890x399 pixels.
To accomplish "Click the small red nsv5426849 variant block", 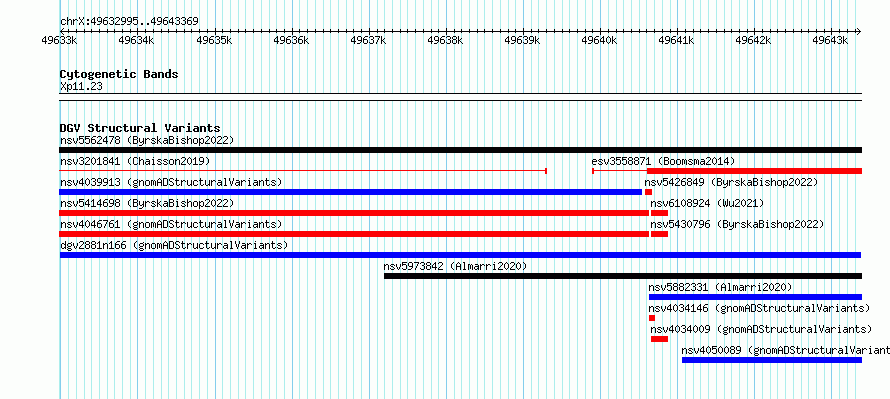I will 648,192.
